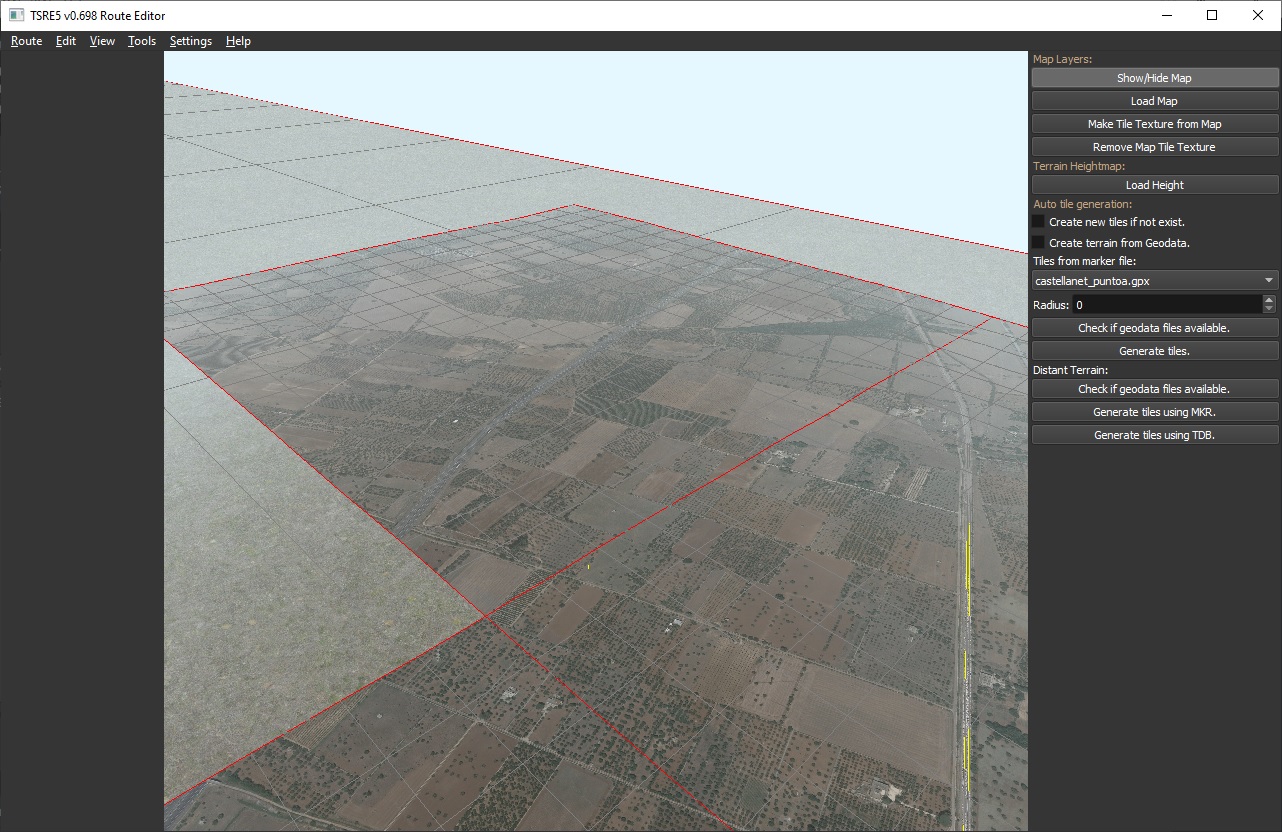
Task: Click Make Tile Texture from Map
Action: click(x=1154, y=124)
